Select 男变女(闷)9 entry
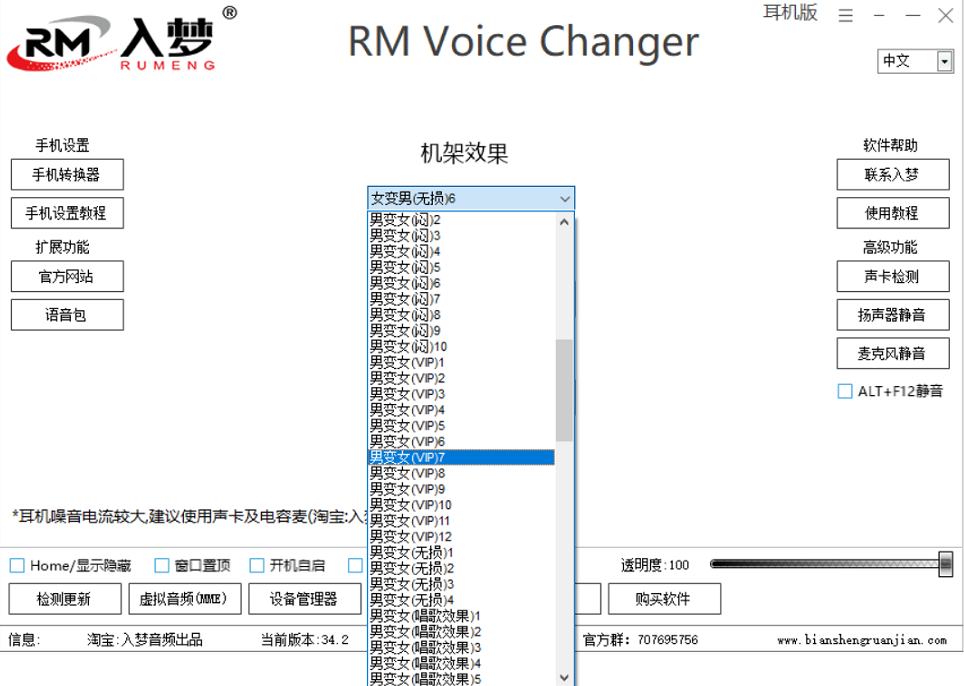 462,331
